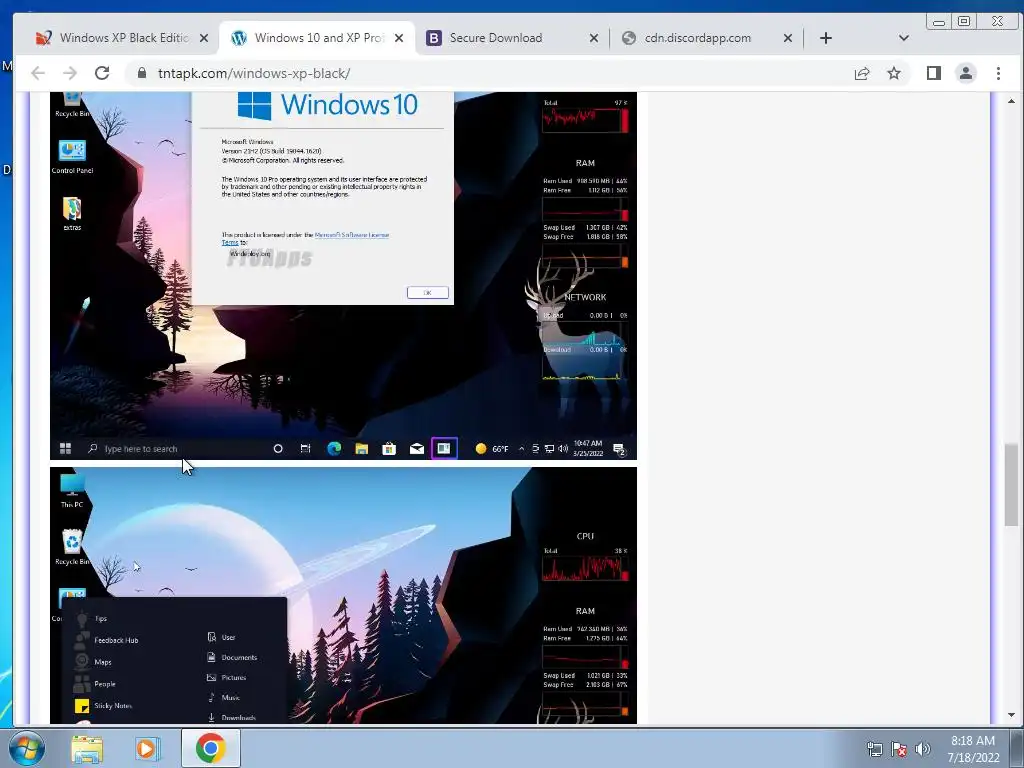
Task: Open the Chrome three-dot menu
Action: (999, 73)
